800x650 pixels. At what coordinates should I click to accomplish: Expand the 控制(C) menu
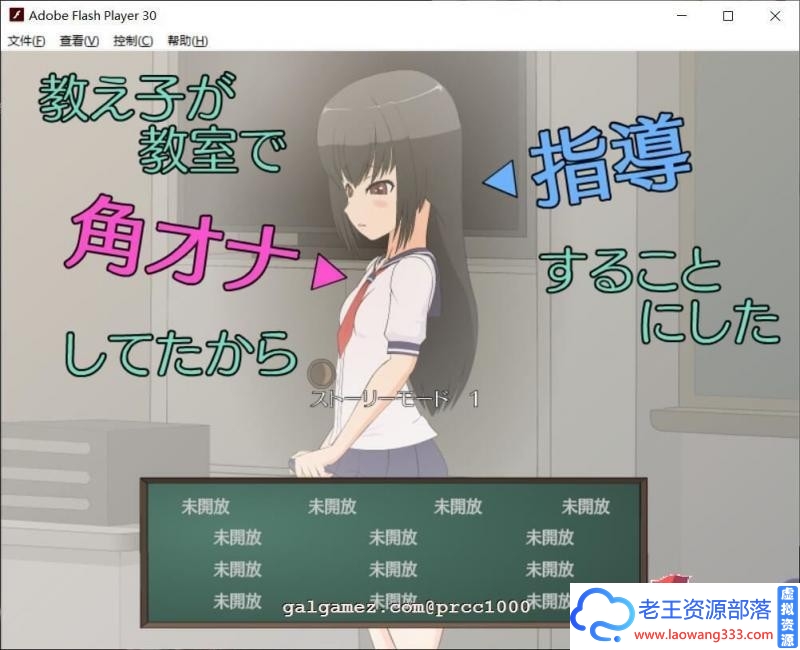[x=133, y=41]
